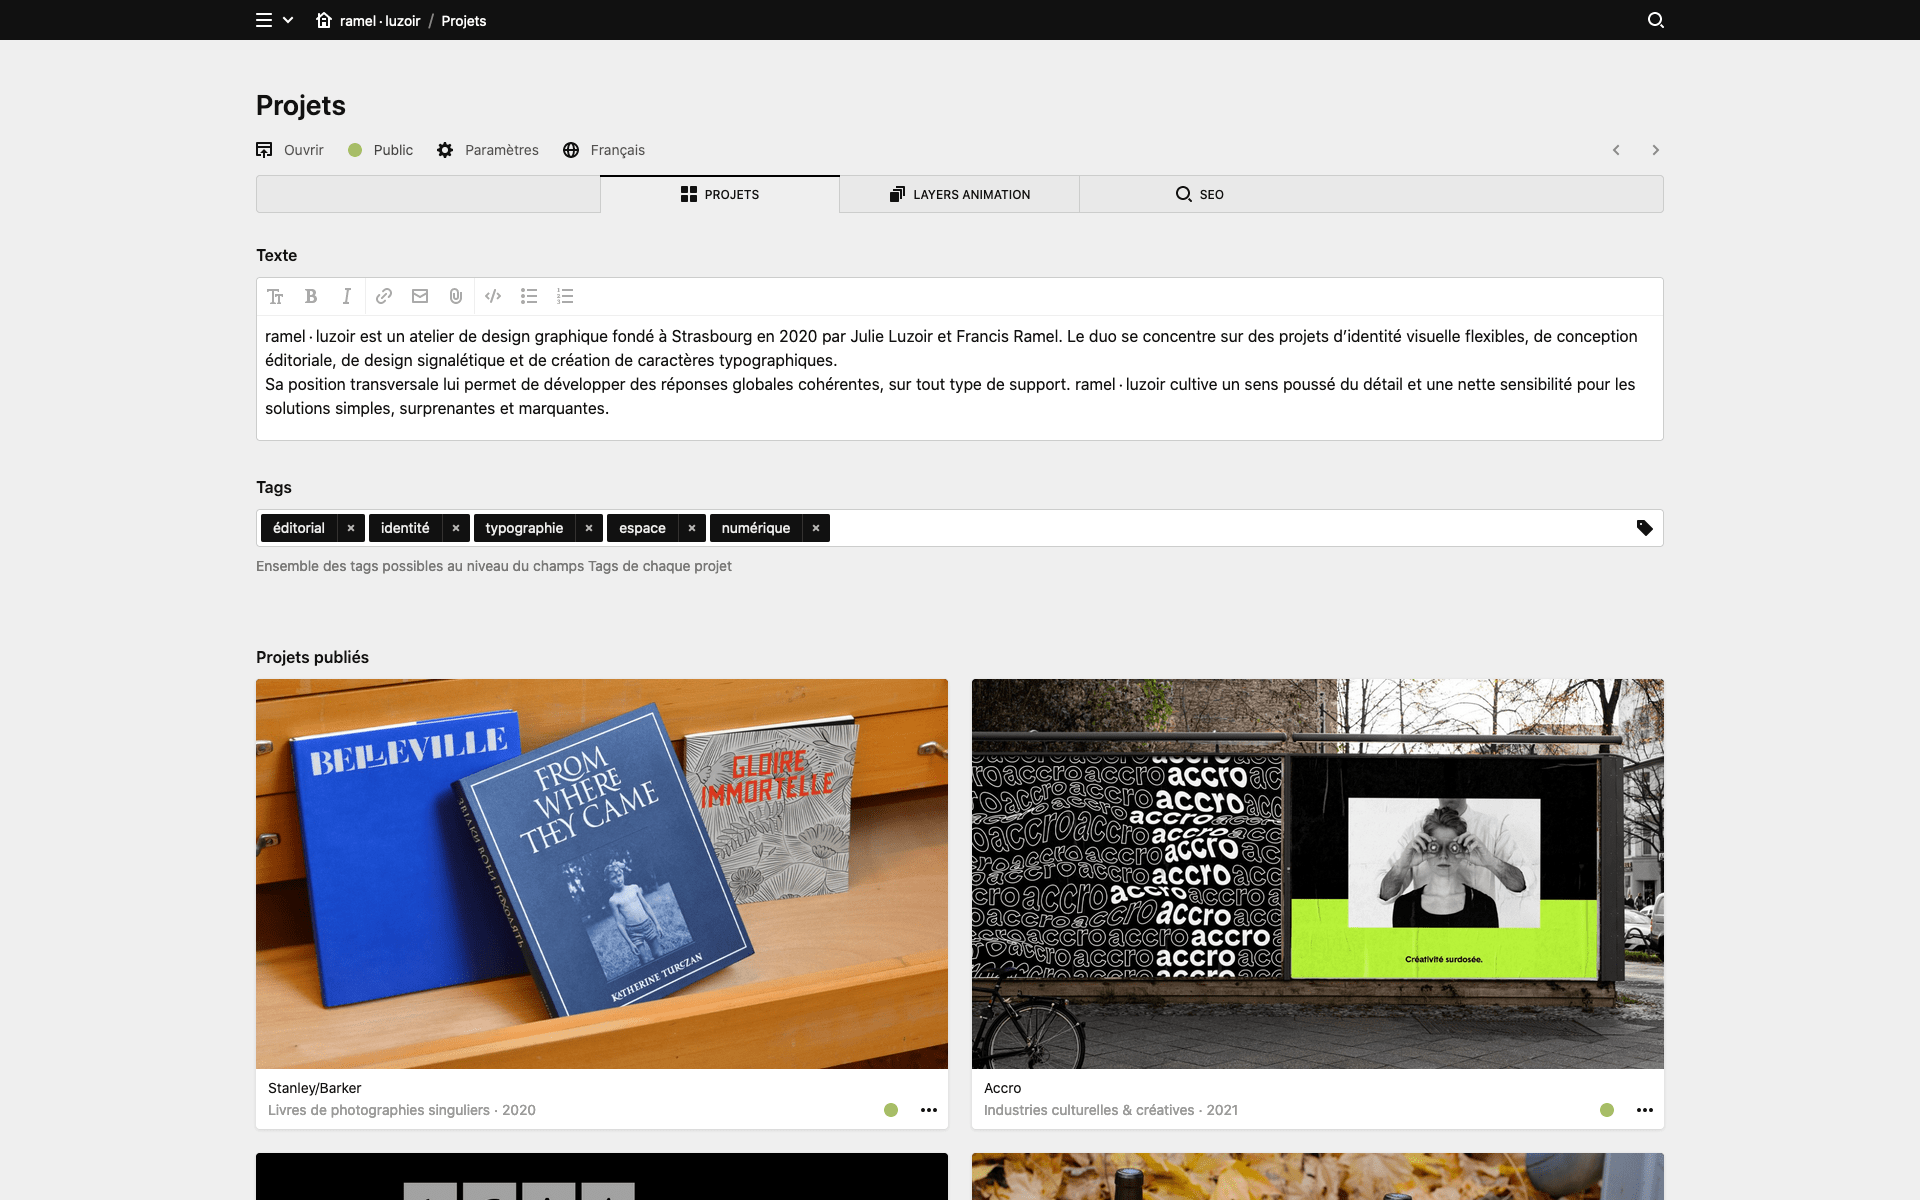
Task: Open the search icon in the top bar
Action: click(1656, 20)
